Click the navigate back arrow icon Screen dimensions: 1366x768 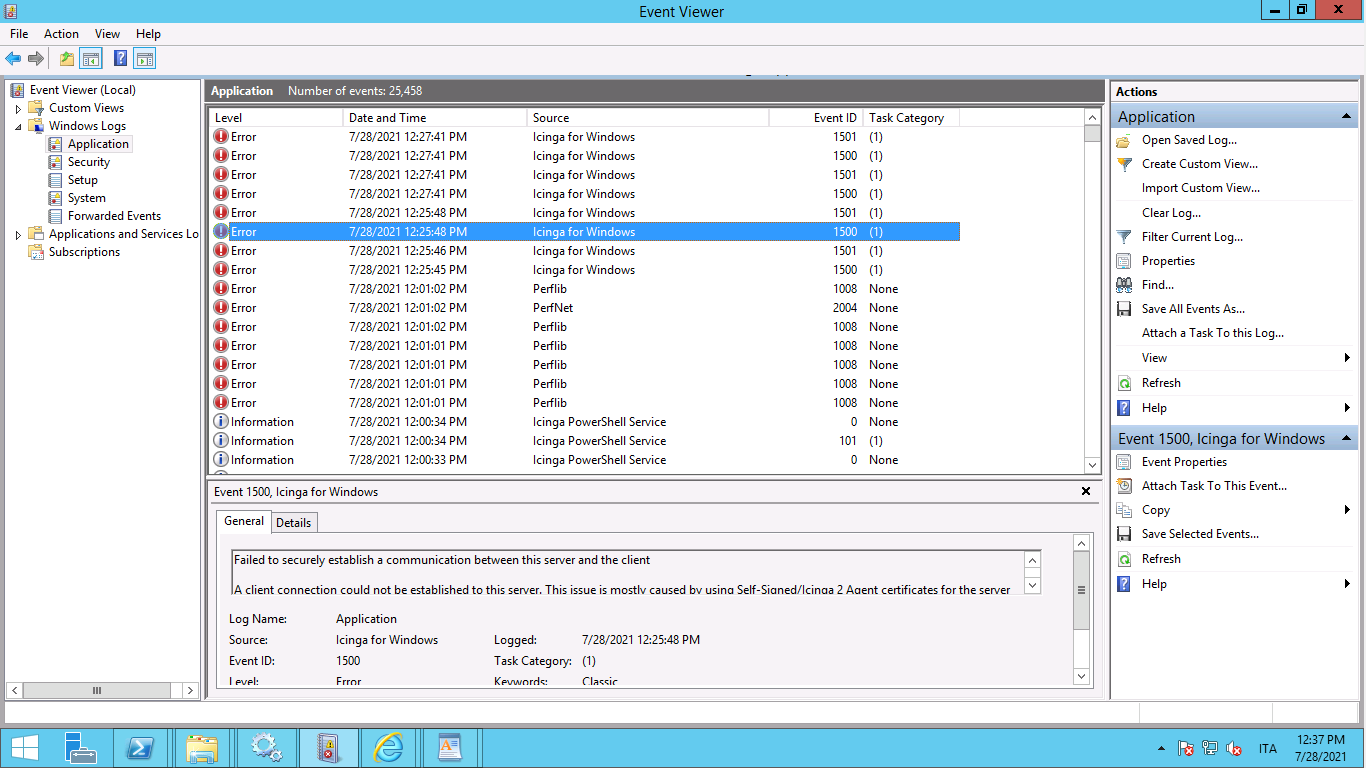(12, 58)
